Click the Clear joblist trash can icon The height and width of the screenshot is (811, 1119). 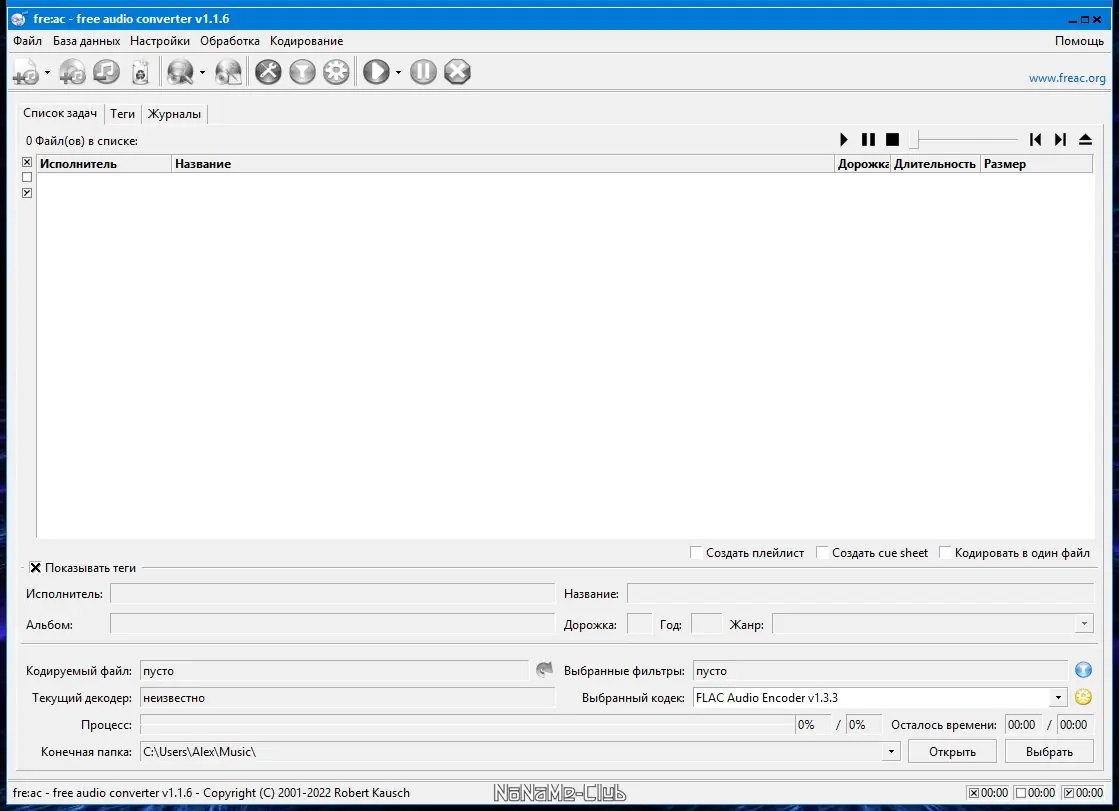point(141,72)
